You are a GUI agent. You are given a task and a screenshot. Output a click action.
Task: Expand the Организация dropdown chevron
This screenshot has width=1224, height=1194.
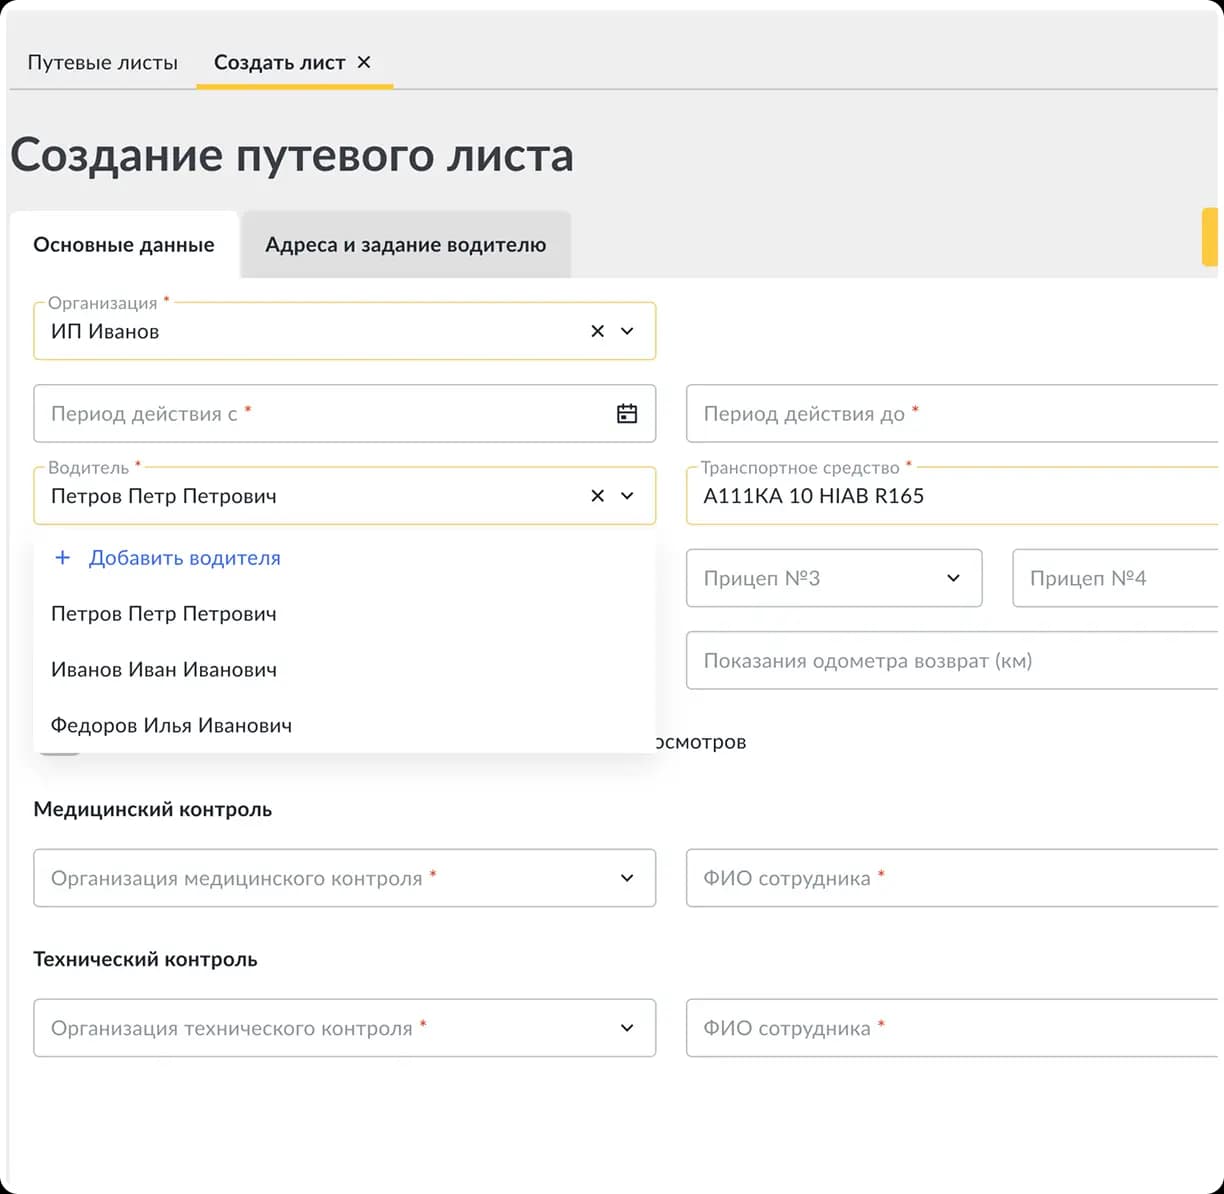[627, 331]
